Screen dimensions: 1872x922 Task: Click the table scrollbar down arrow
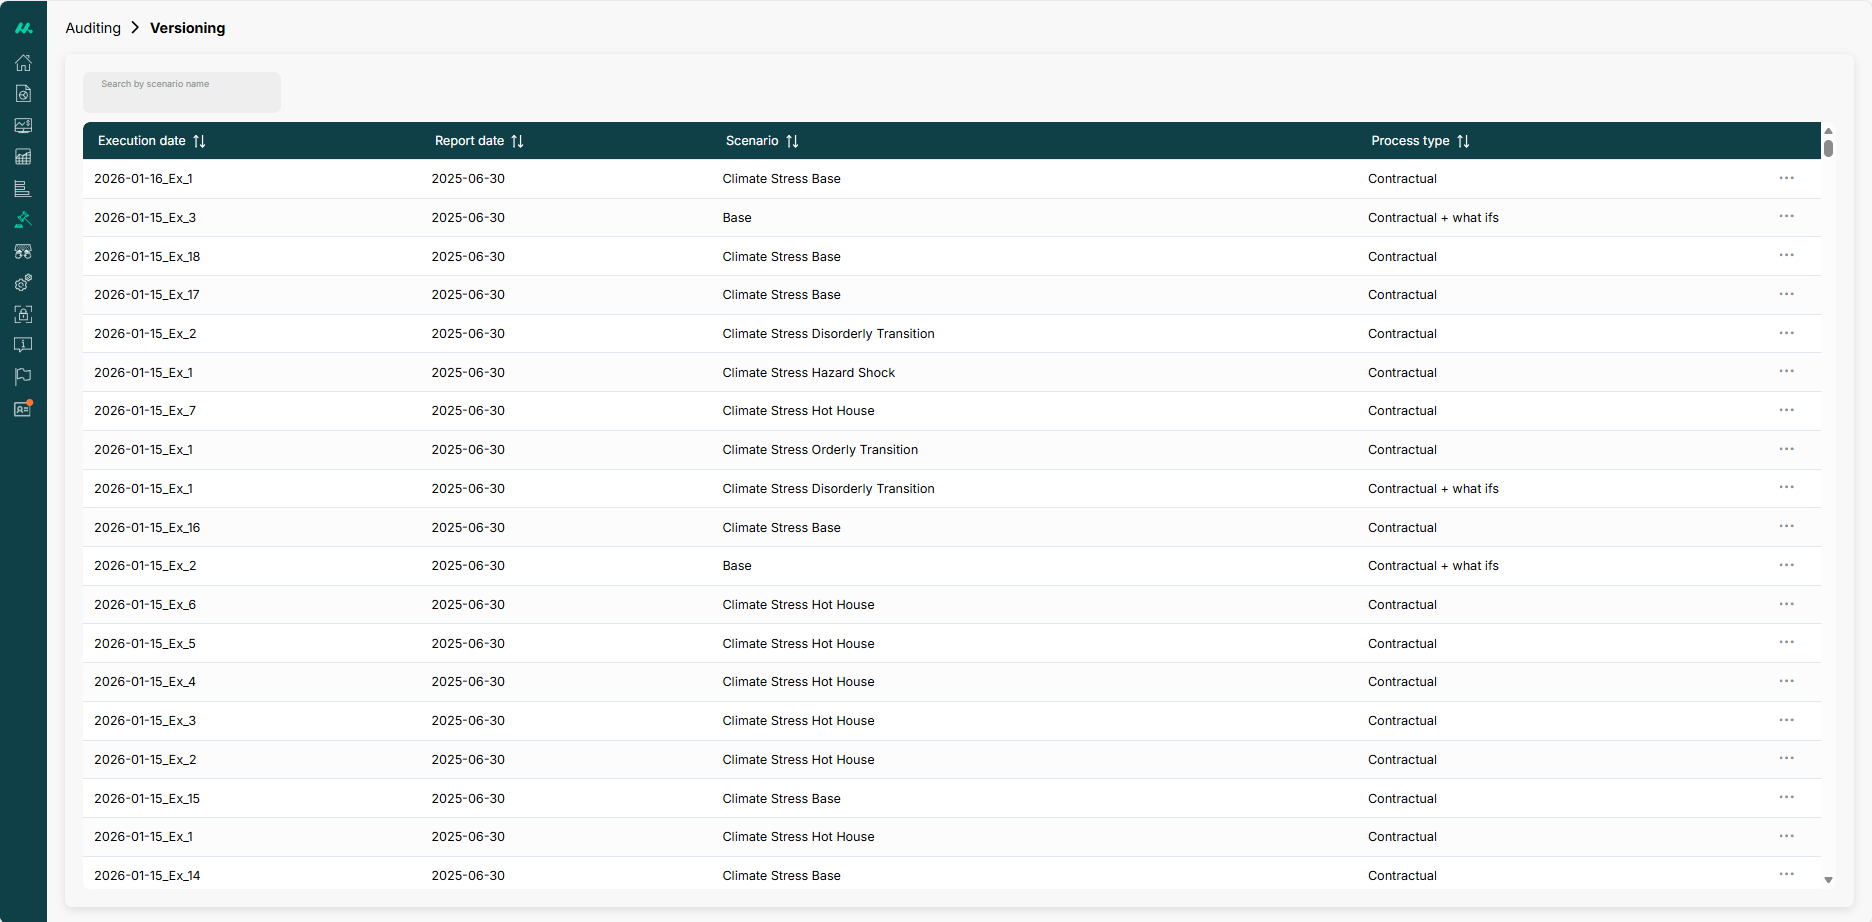(x=1828, y=880)
